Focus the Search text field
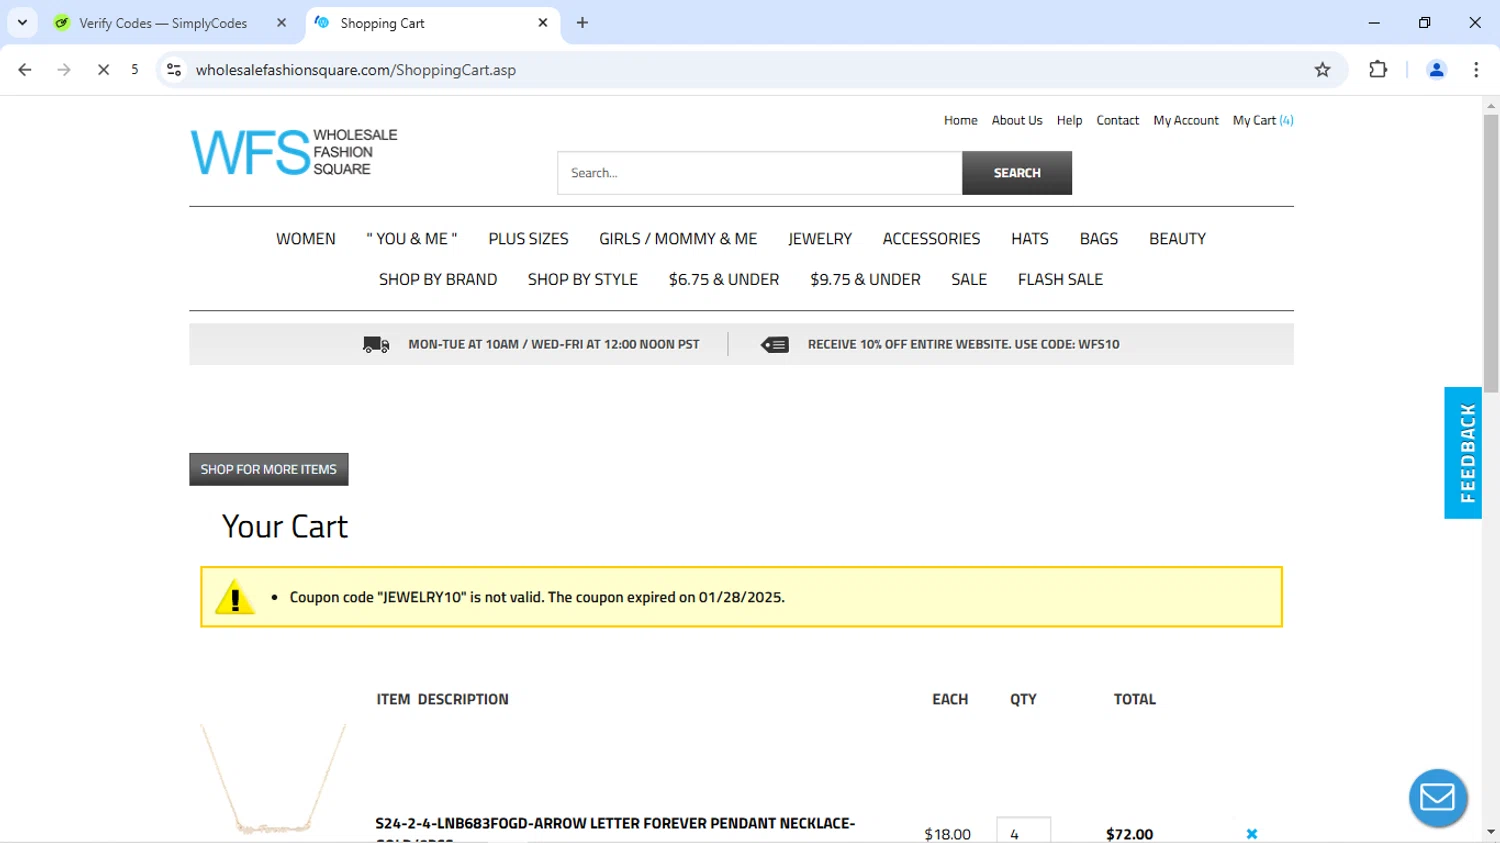 (760, 173)
